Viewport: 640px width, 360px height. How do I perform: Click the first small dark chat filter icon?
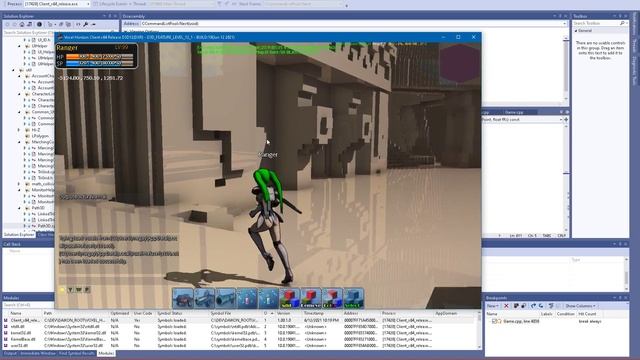(x=71, y=290)
